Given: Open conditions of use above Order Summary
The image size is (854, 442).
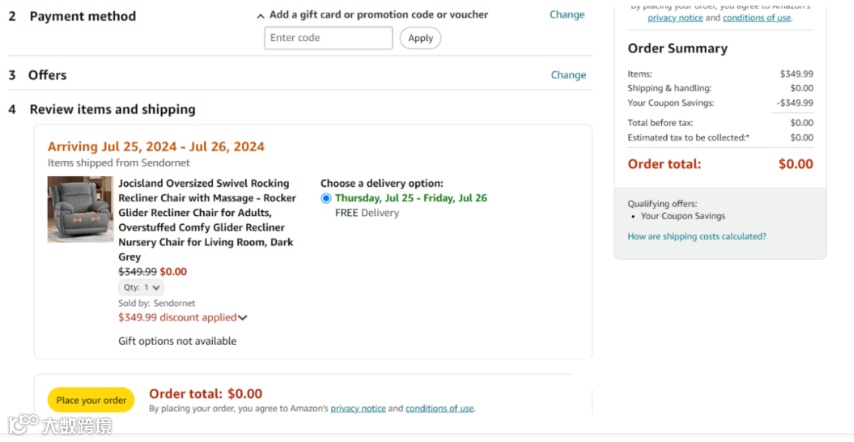Looking at the screenshot, I should pyautogui.click(x=756, y=18).
